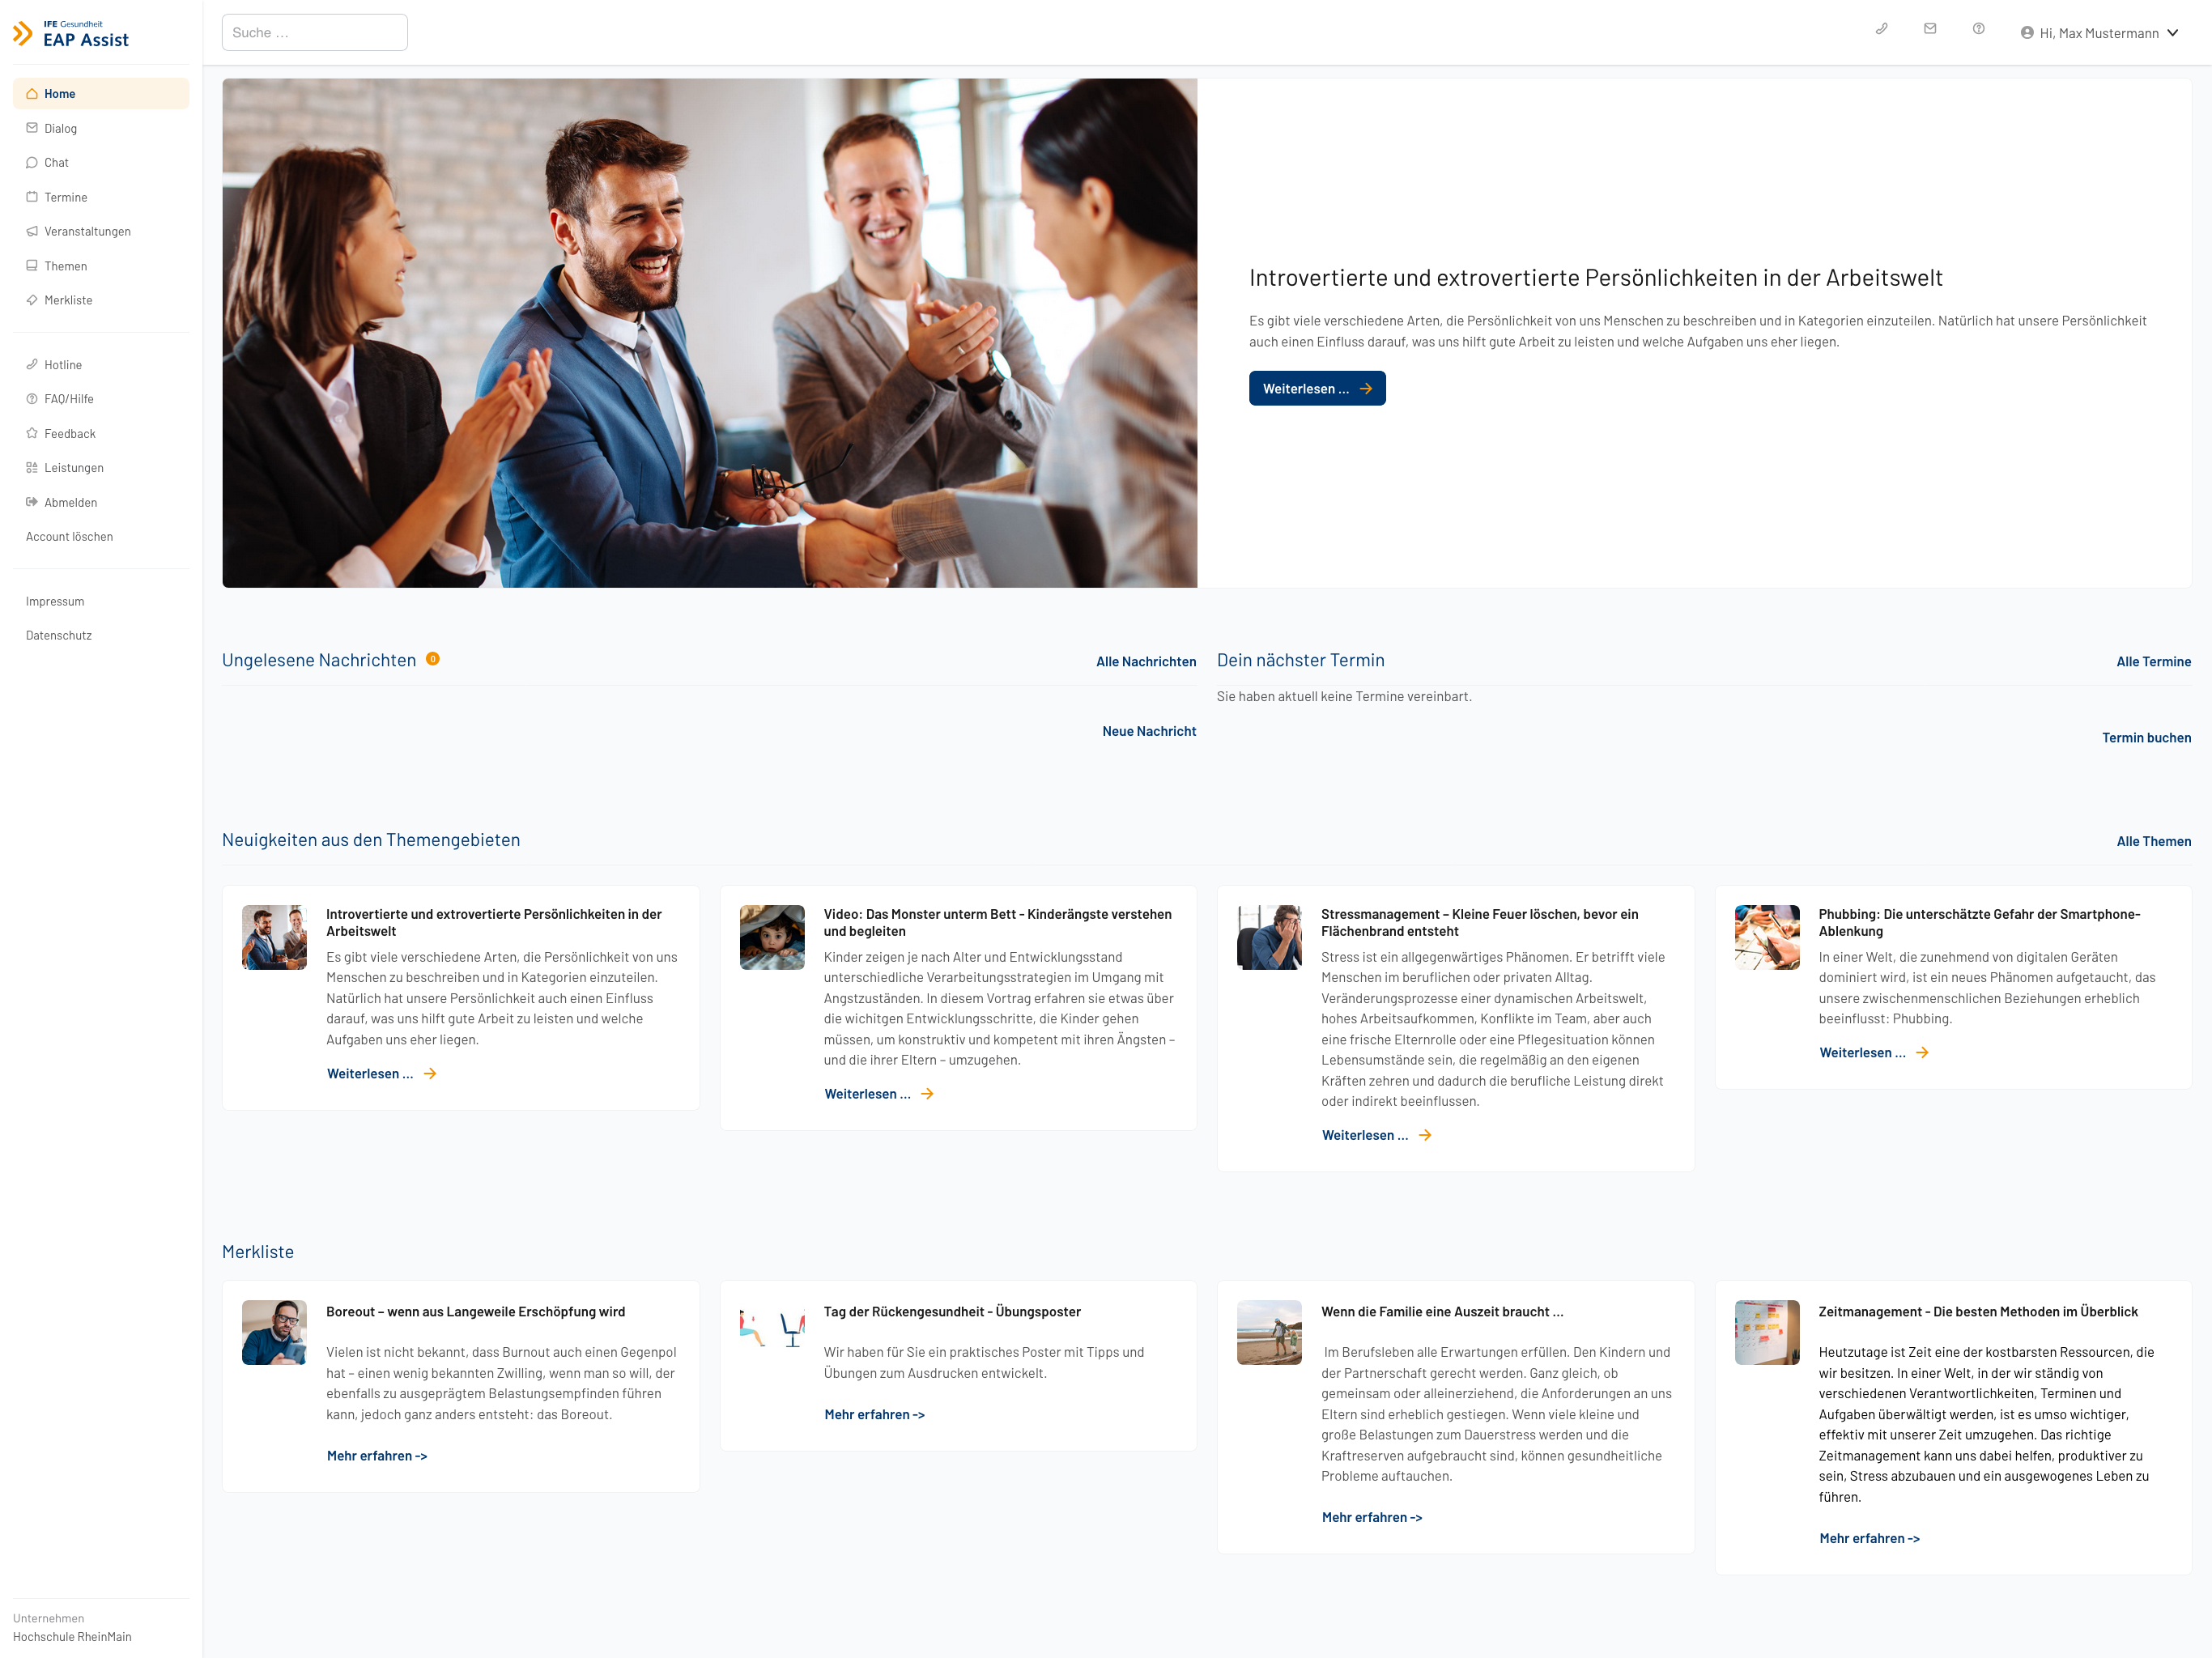Click the Termine calendar icon in sidebar
The width and height of the screenshot is (2212, 1658).
tap(32, 197)
